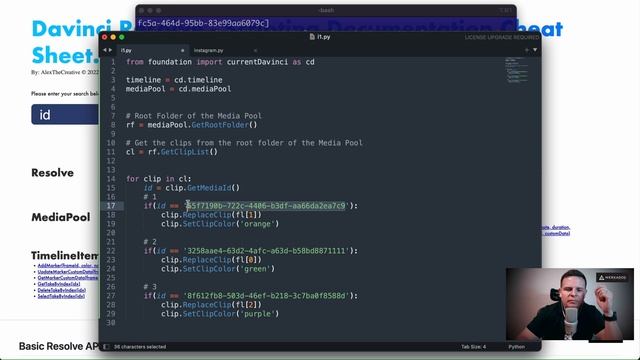This screenshot has height=360, width=640.
Task: Click the selected media ID string on line 17
Action: coord(266,206)
